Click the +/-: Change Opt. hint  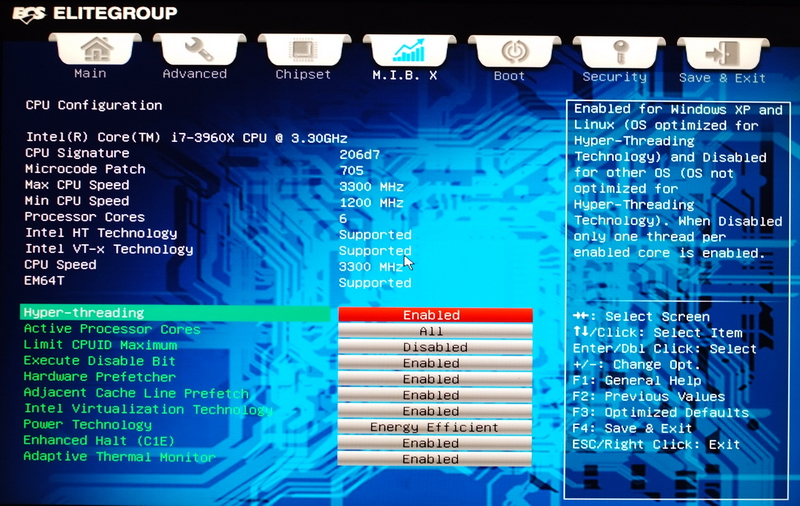[636, 365]
